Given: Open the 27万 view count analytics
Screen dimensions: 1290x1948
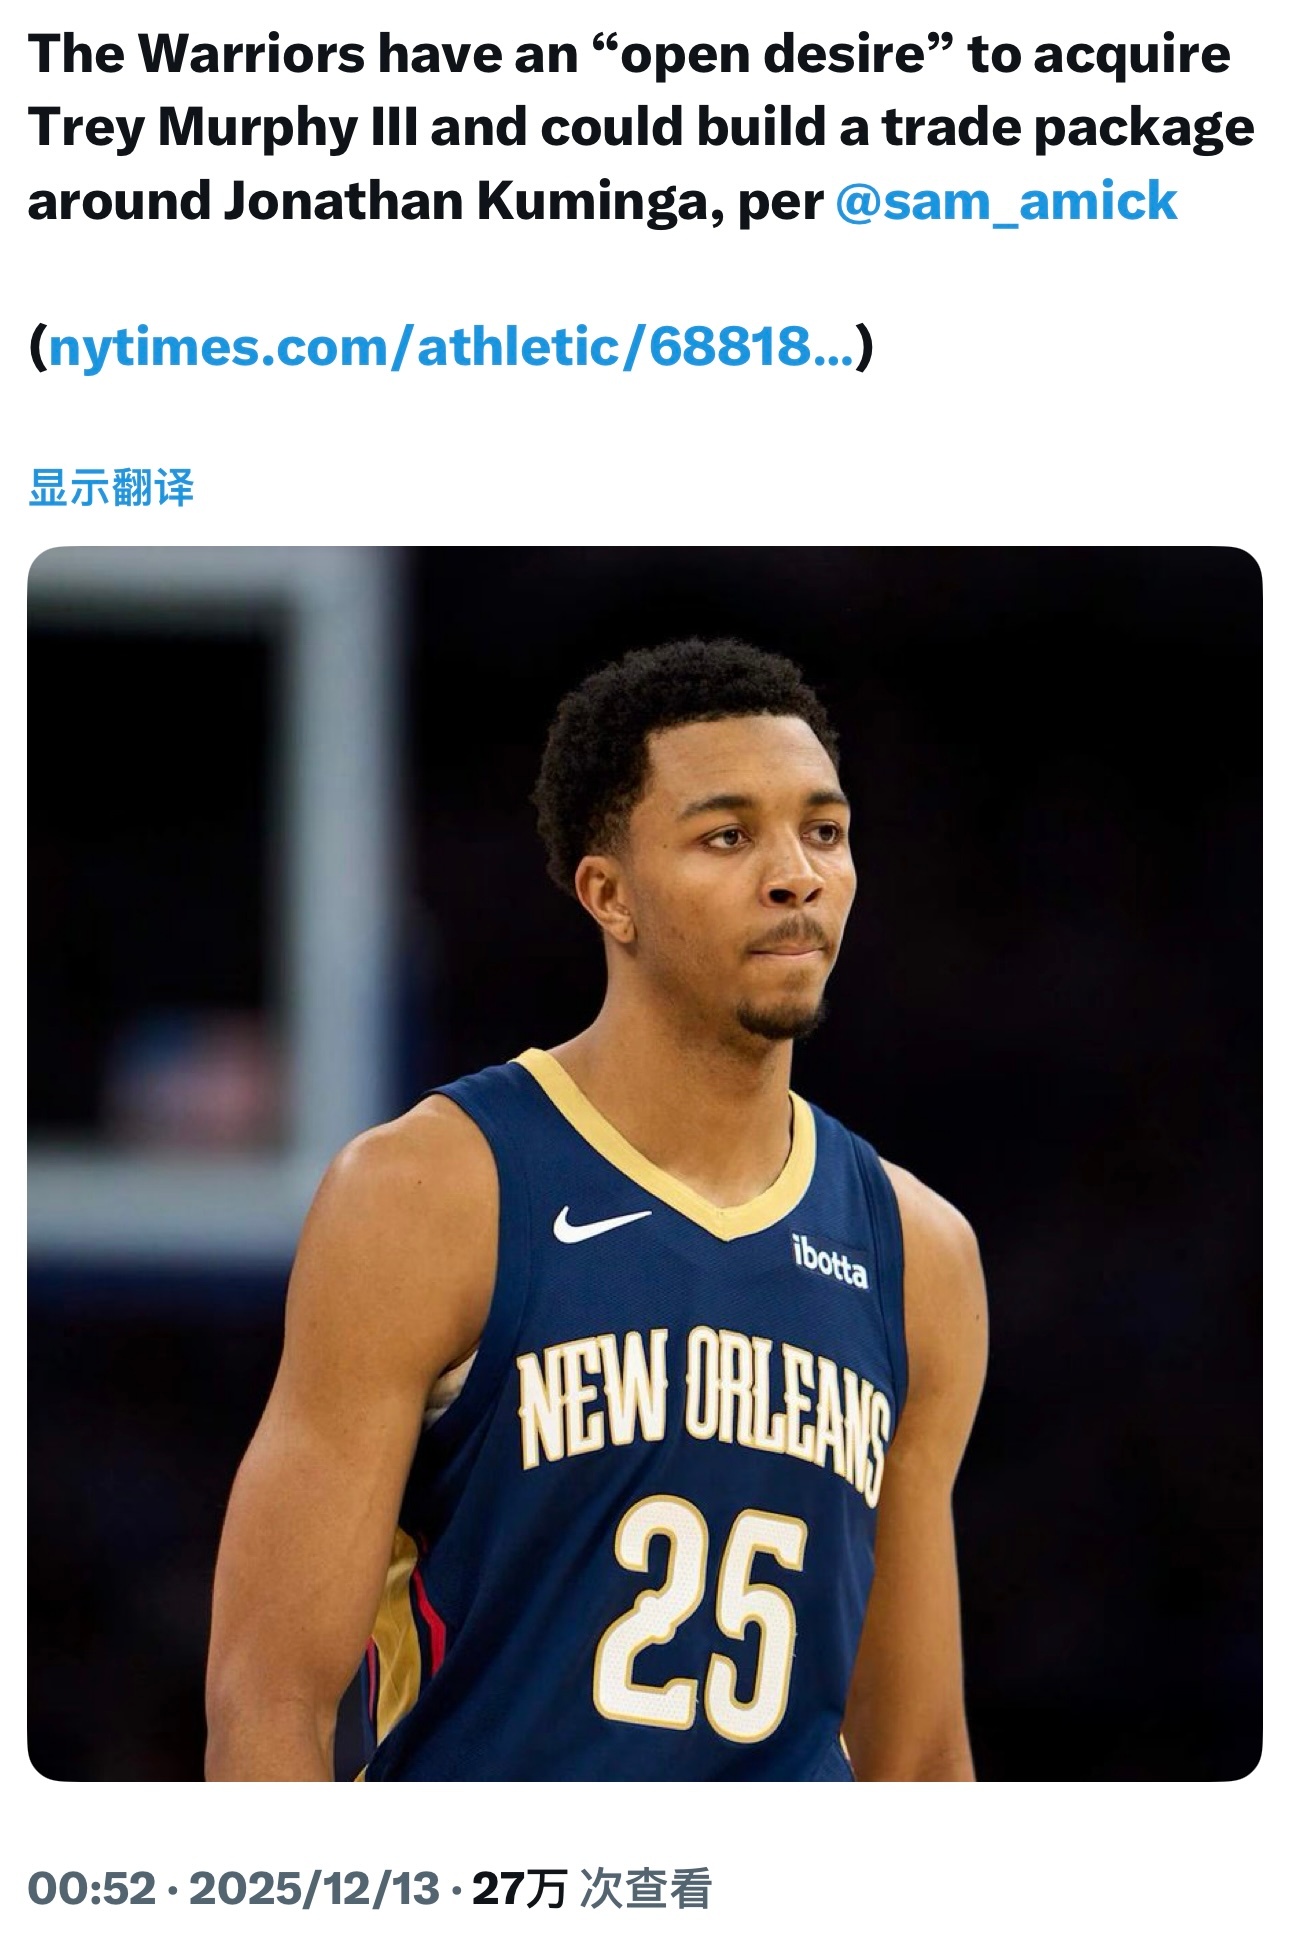Looking at the screenshot, I should [x=519, y=1889].
